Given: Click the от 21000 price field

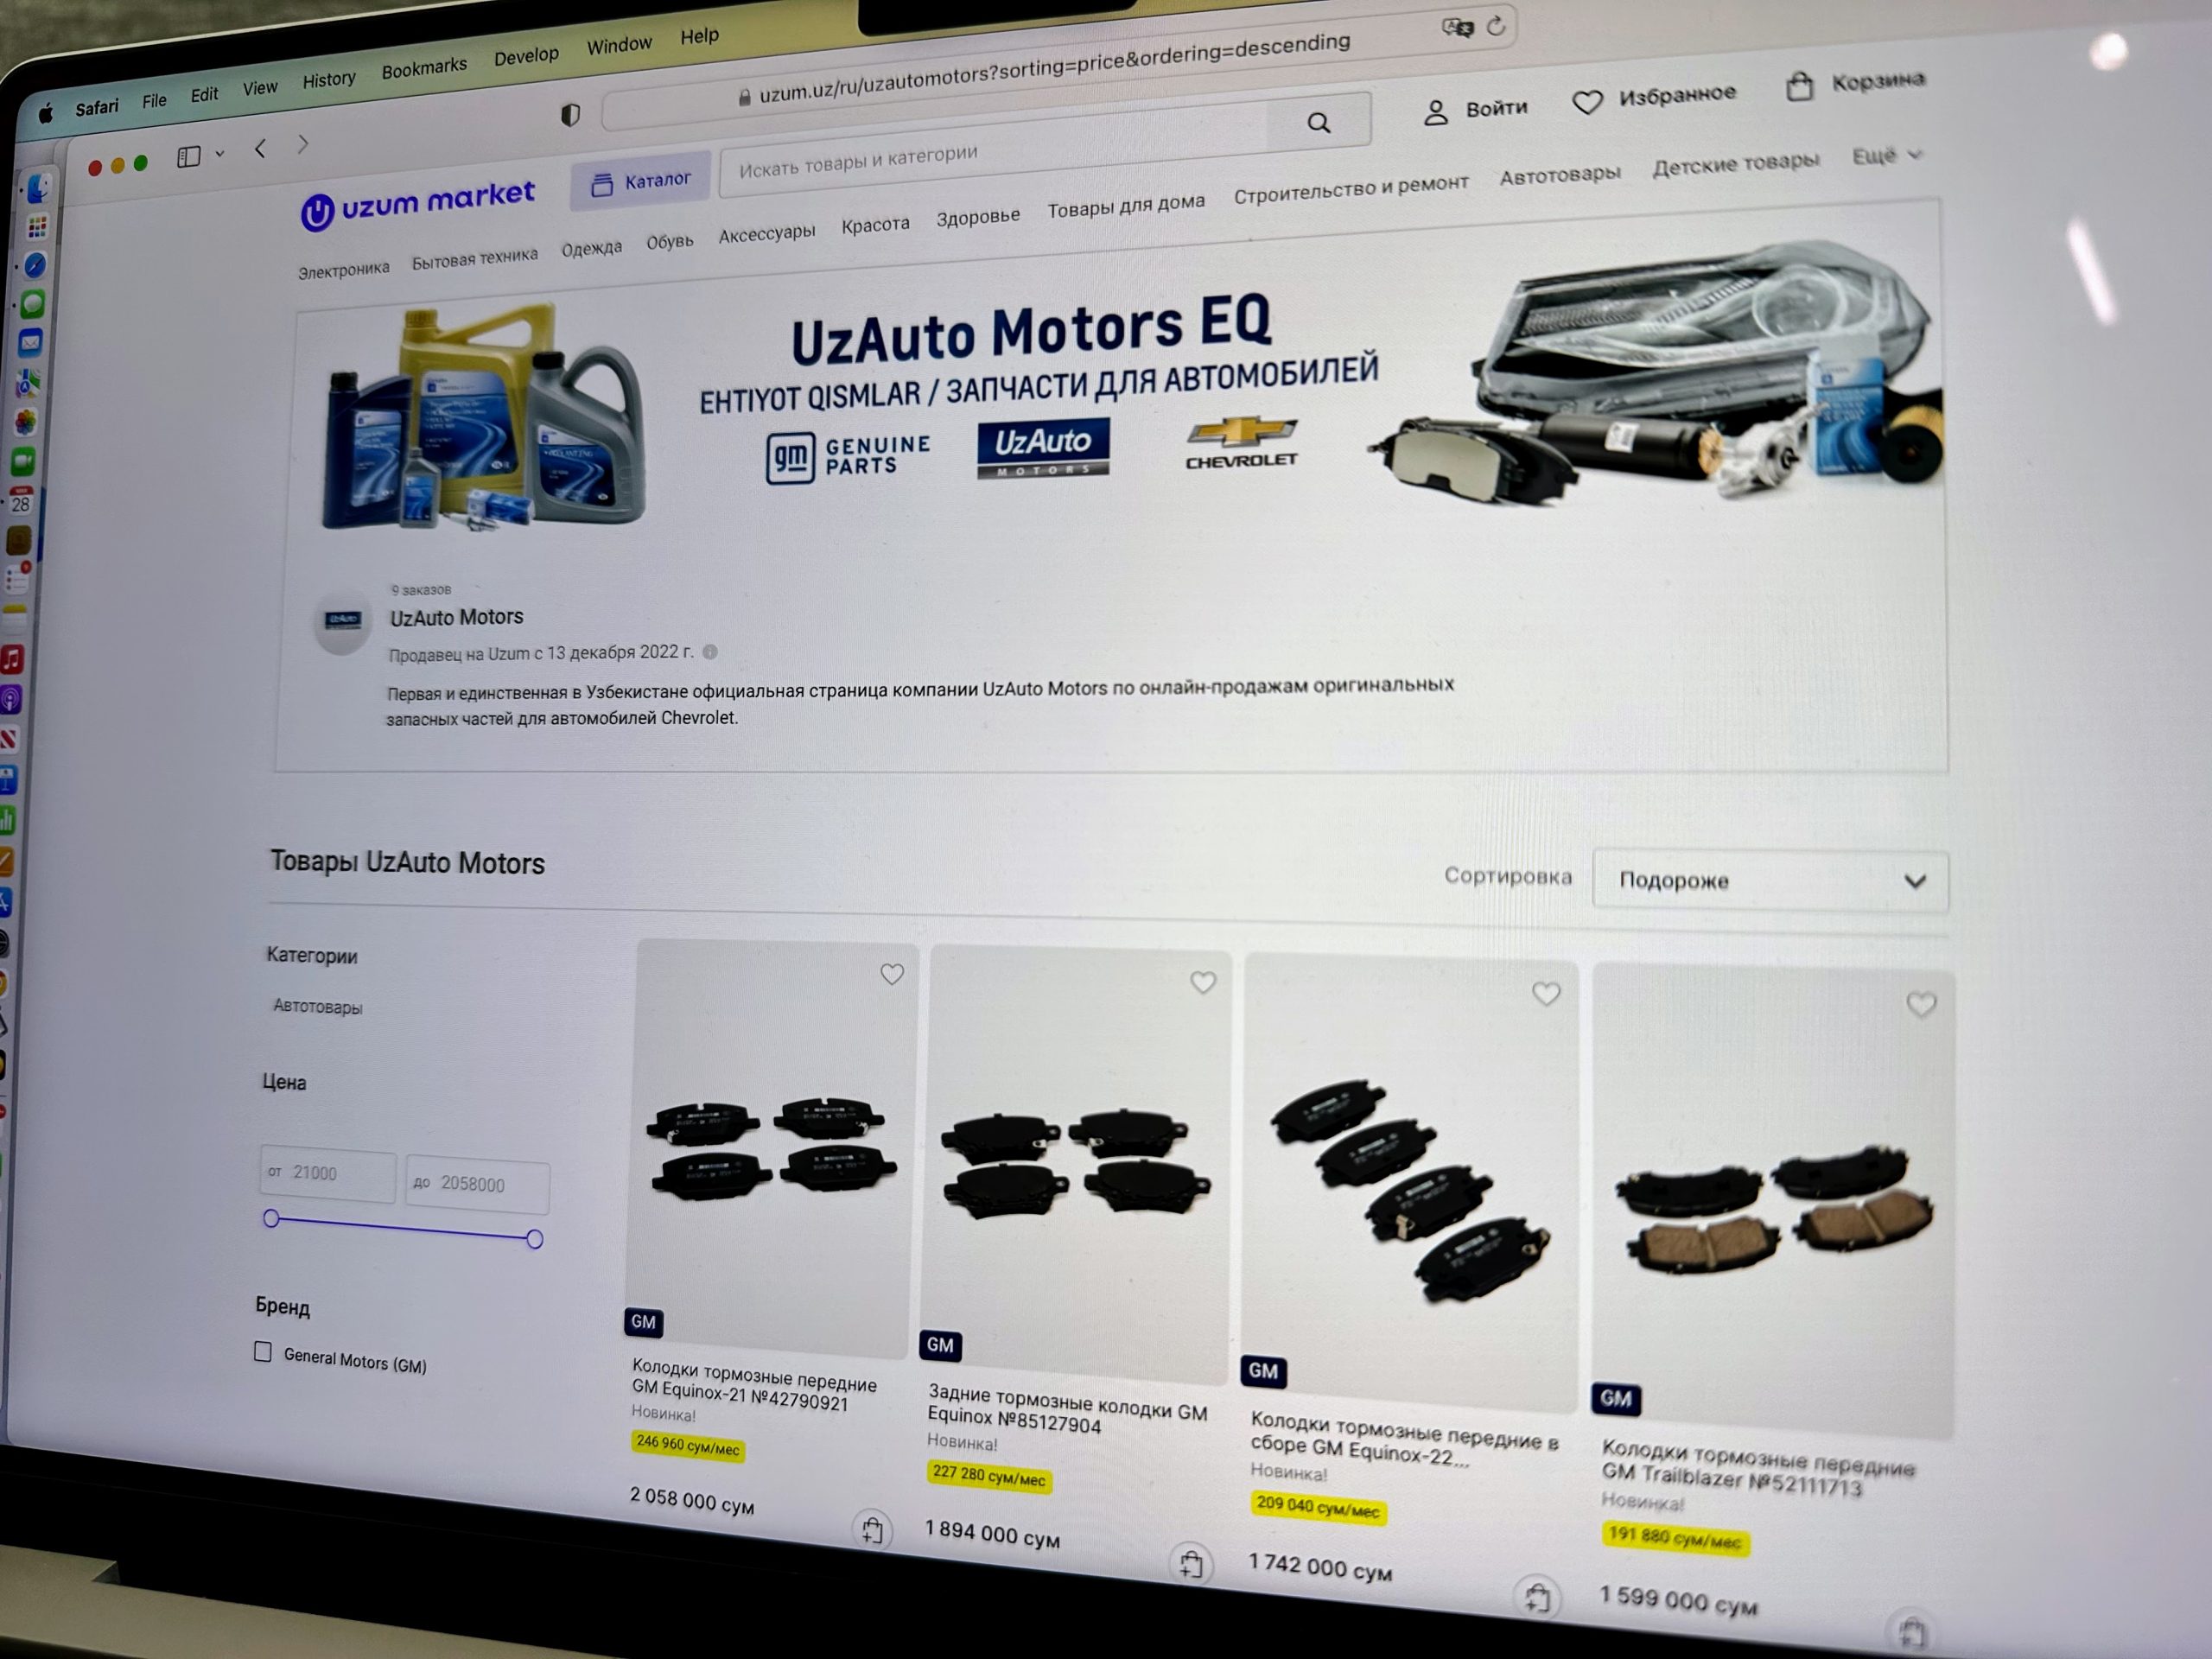Looking at the screenshot, I should (328, 1174).
